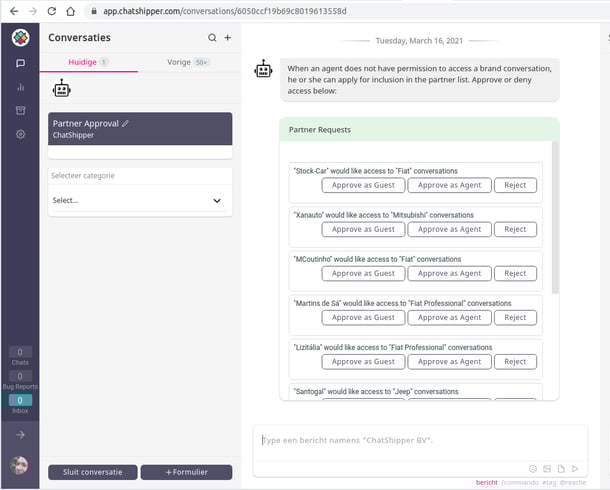This screenshot has width=610, height=490.
Task: Approve MCoutinho as Guest
Action: point(363,273)
